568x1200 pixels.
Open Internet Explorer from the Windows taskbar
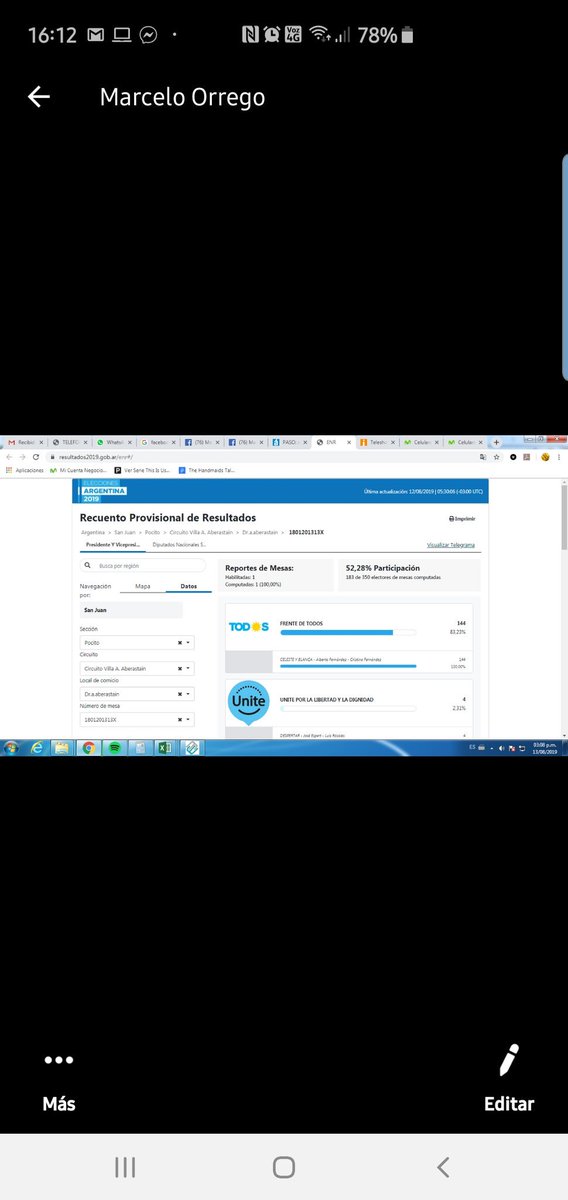point(37,747)
